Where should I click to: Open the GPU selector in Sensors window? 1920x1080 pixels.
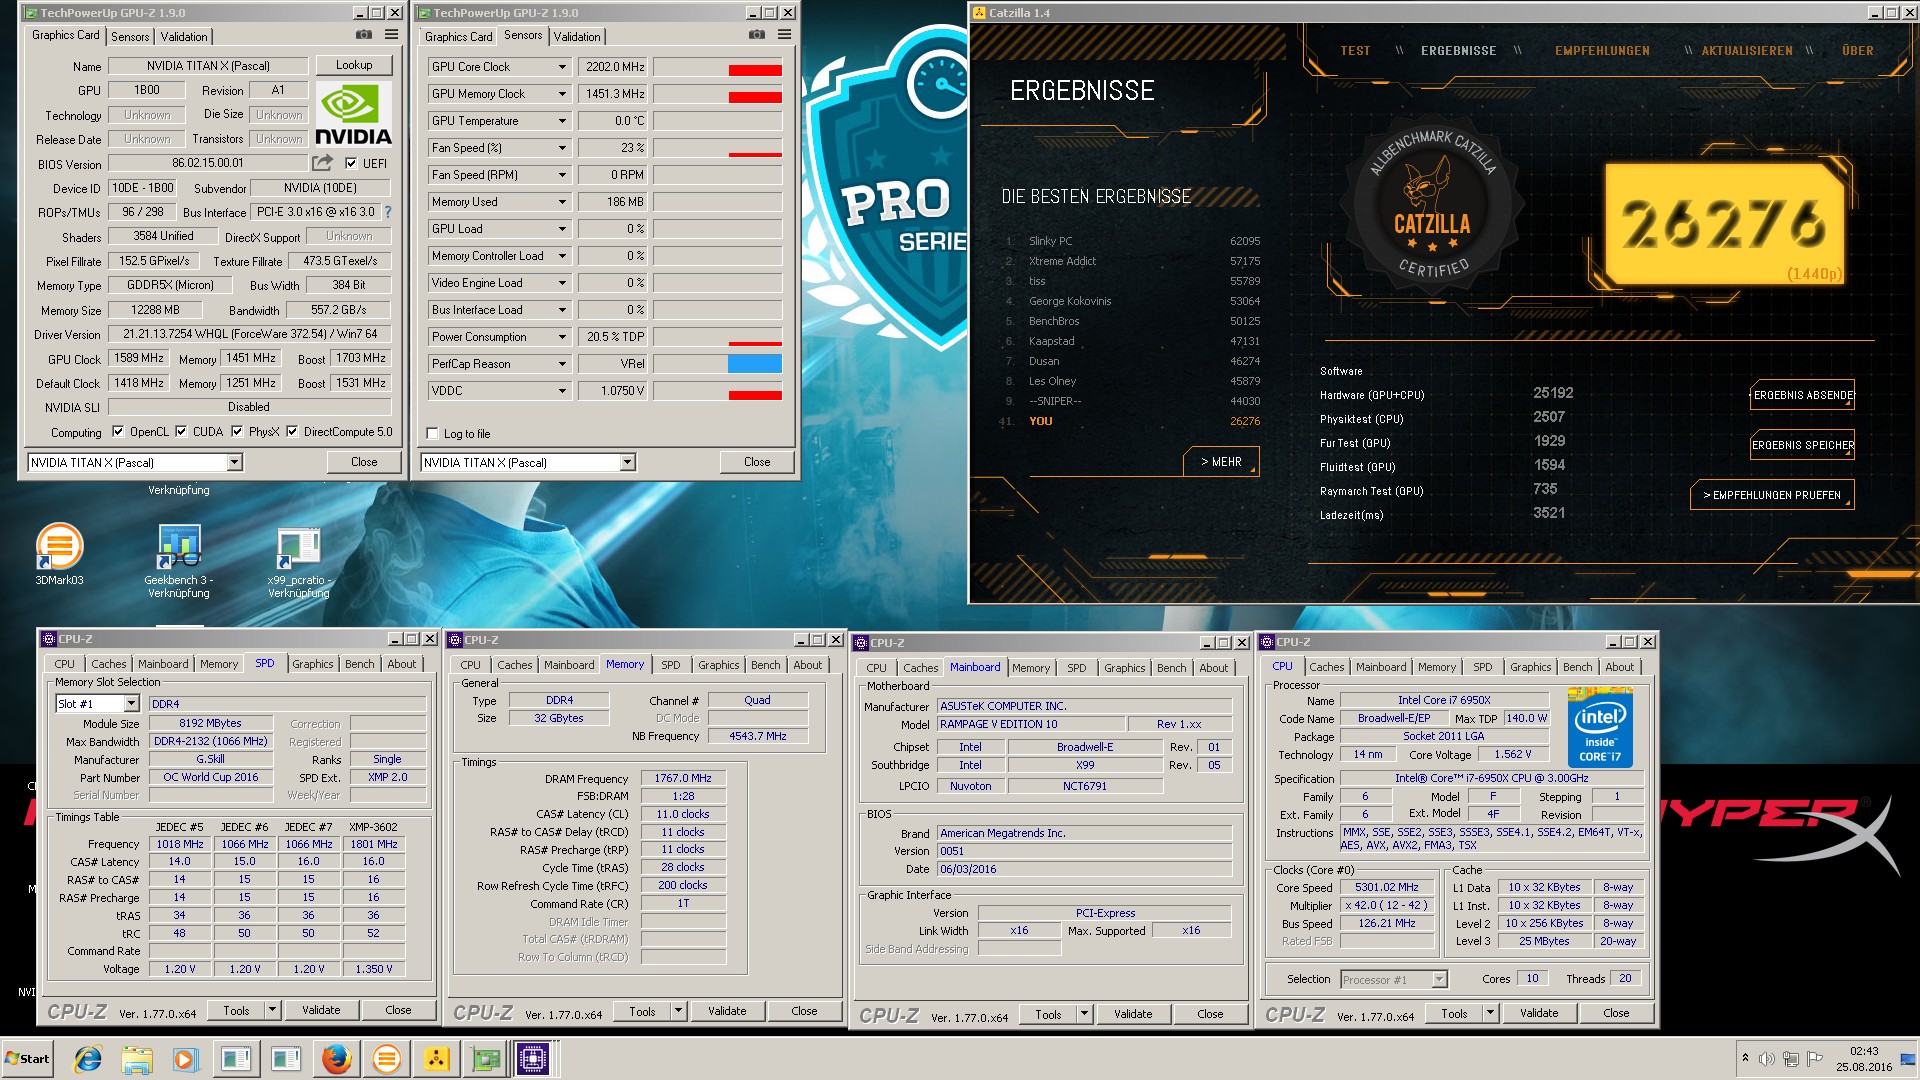(x=528, y=462)
